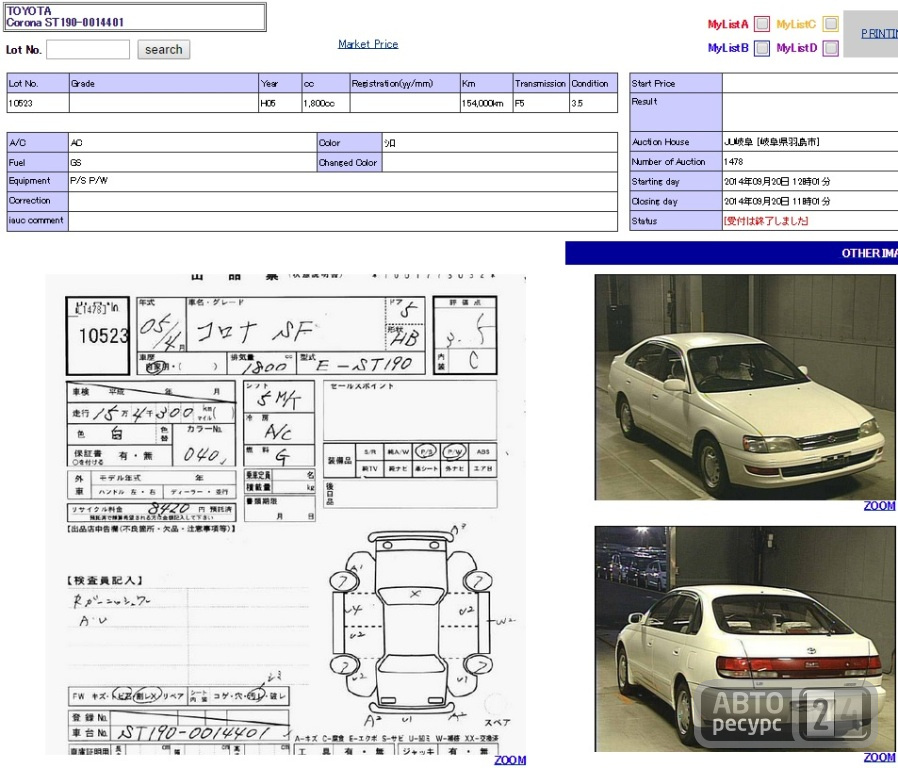Select the red status message text
This screenshot has height=768, width=898.
click(766, 221)
